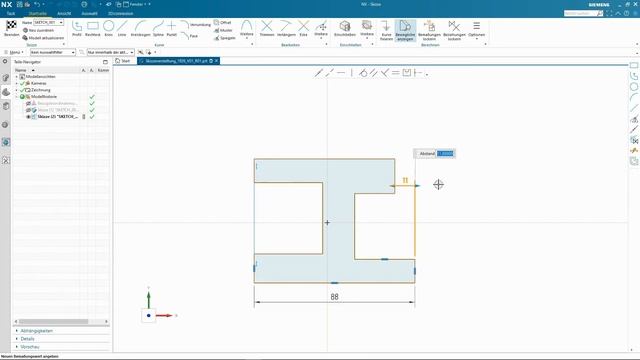Select the Fase chamfer tool

point(190,36)
